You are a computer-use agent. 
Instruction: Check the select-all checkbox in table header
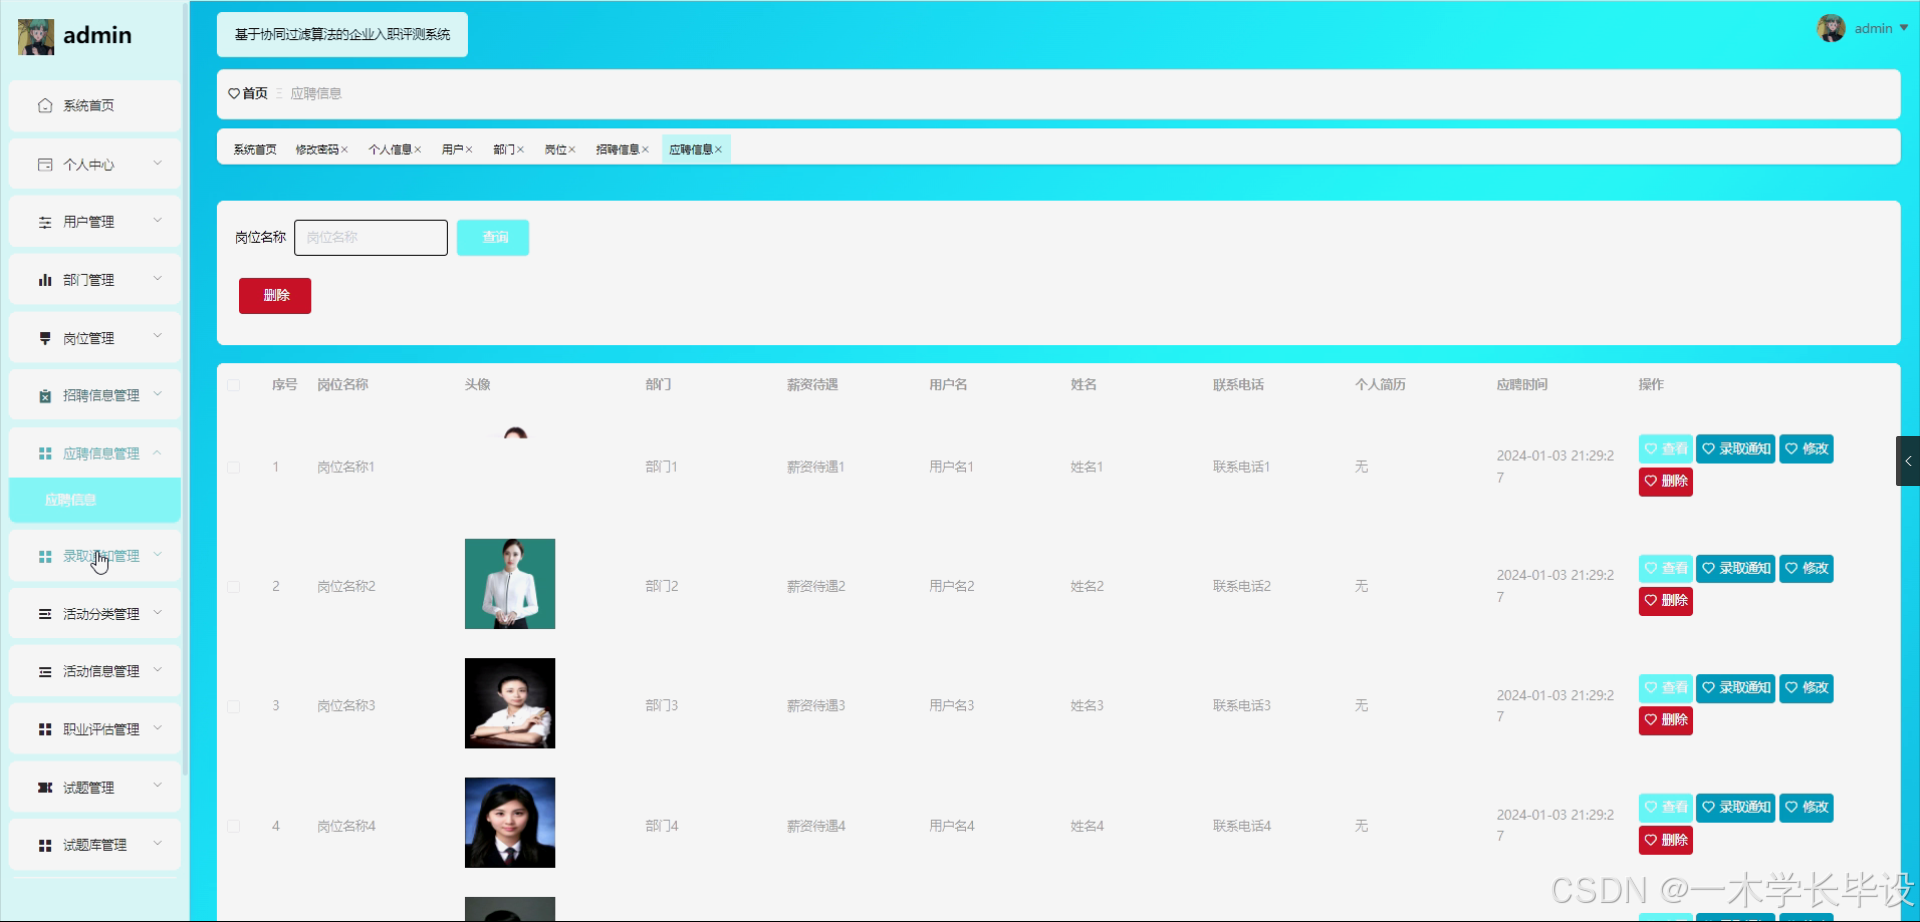(234, 386)
